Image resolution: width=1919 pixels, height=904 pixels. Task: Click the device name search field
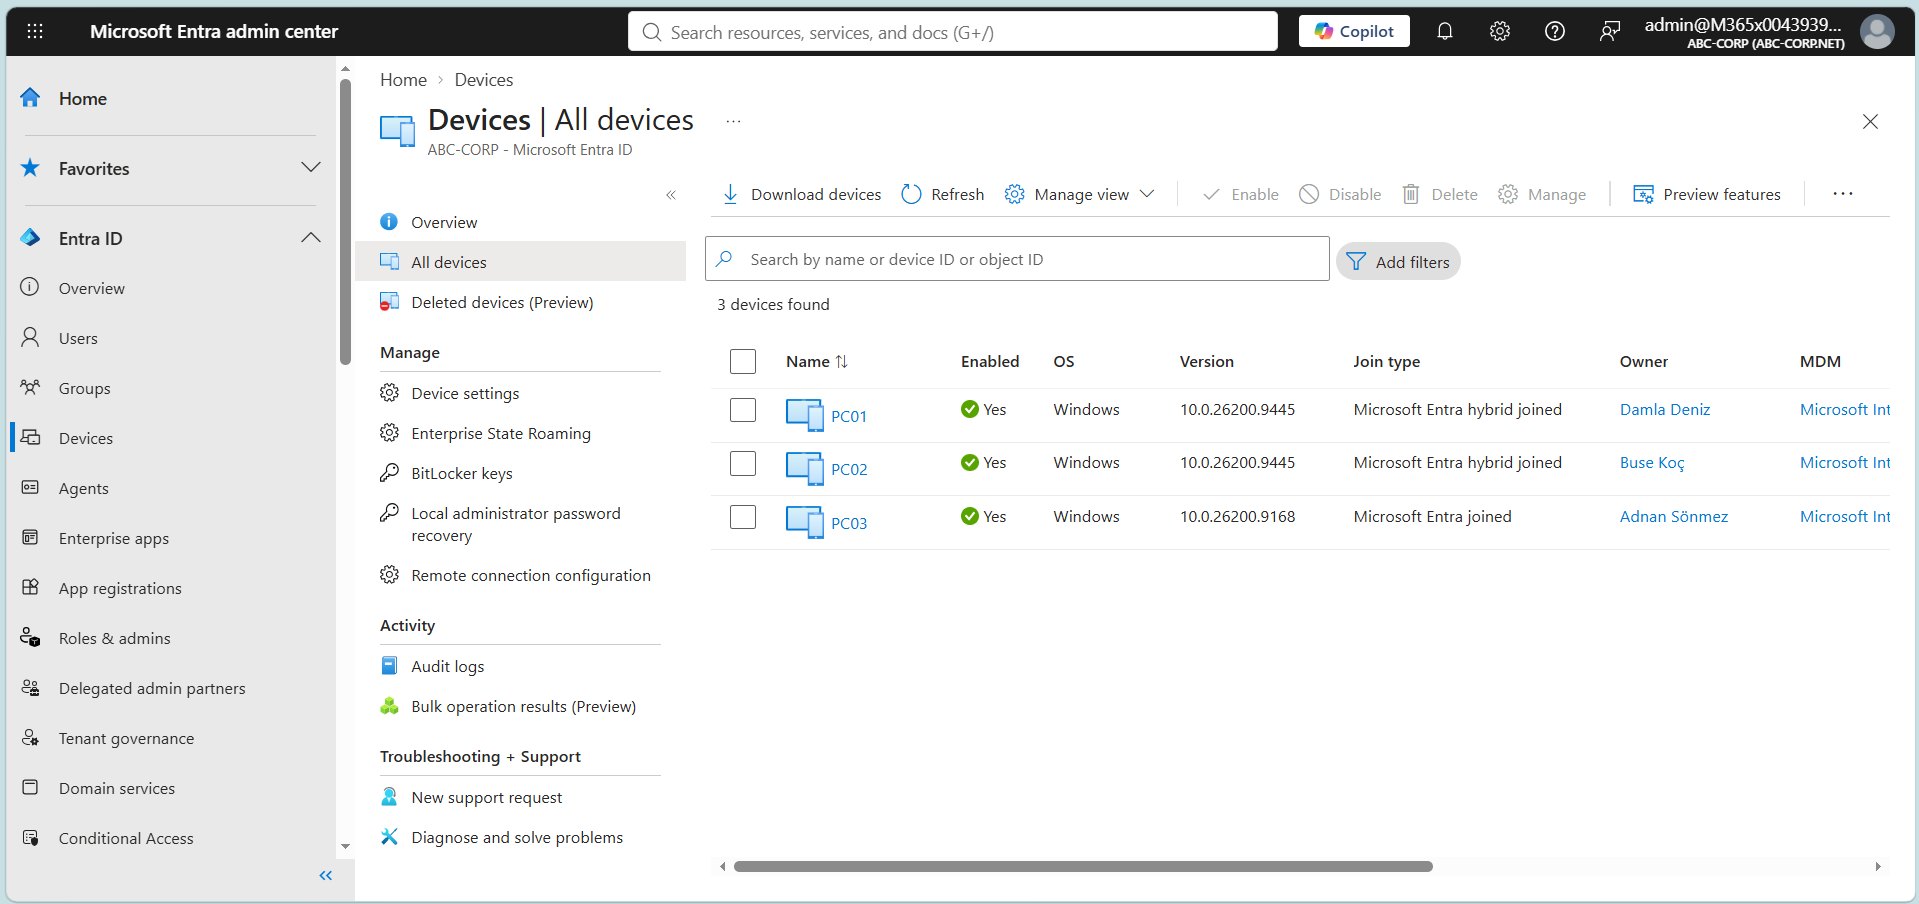[x=1017, y=259]
